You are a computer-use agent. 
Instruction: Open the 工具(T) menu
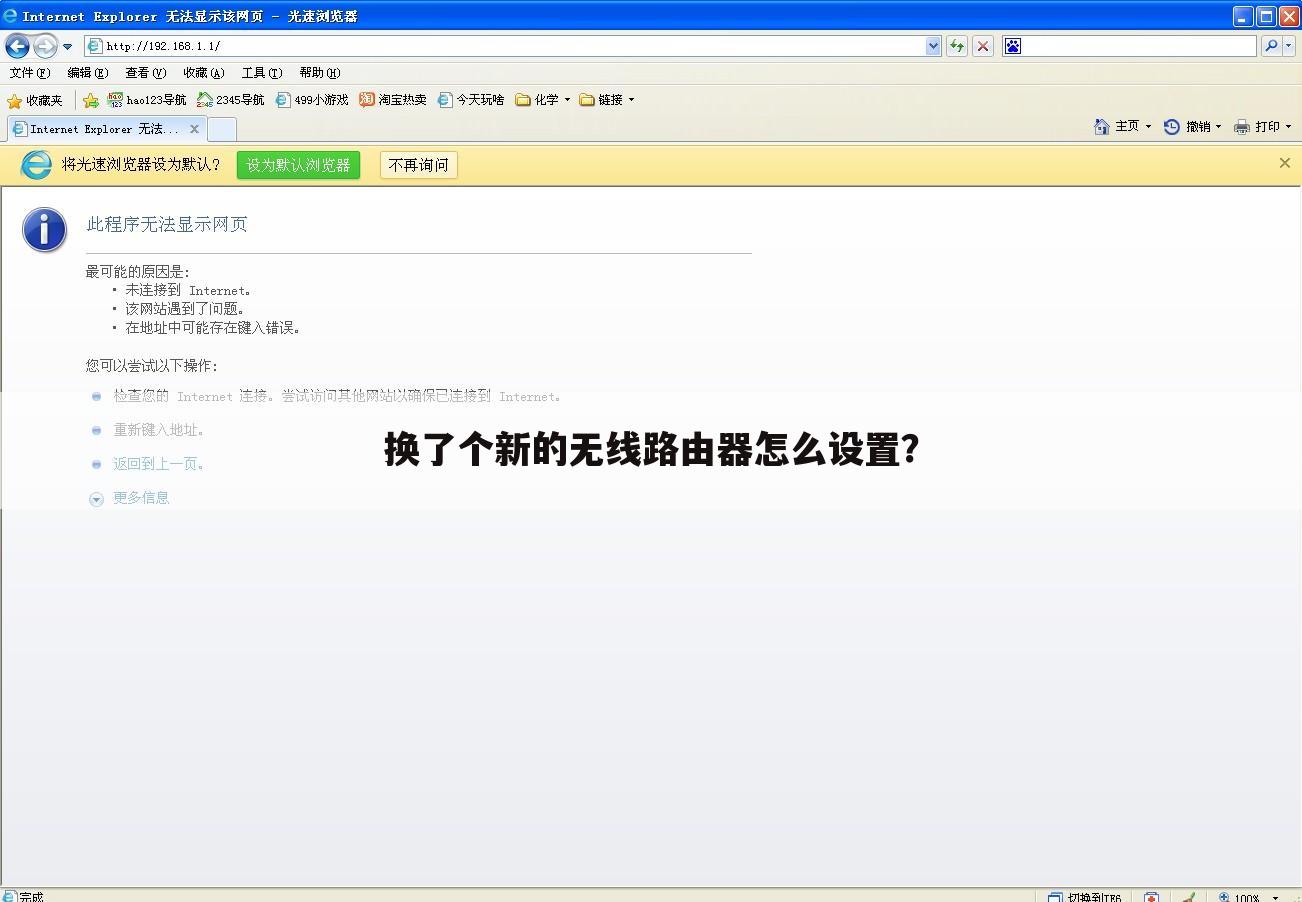[x=262, y=73]
